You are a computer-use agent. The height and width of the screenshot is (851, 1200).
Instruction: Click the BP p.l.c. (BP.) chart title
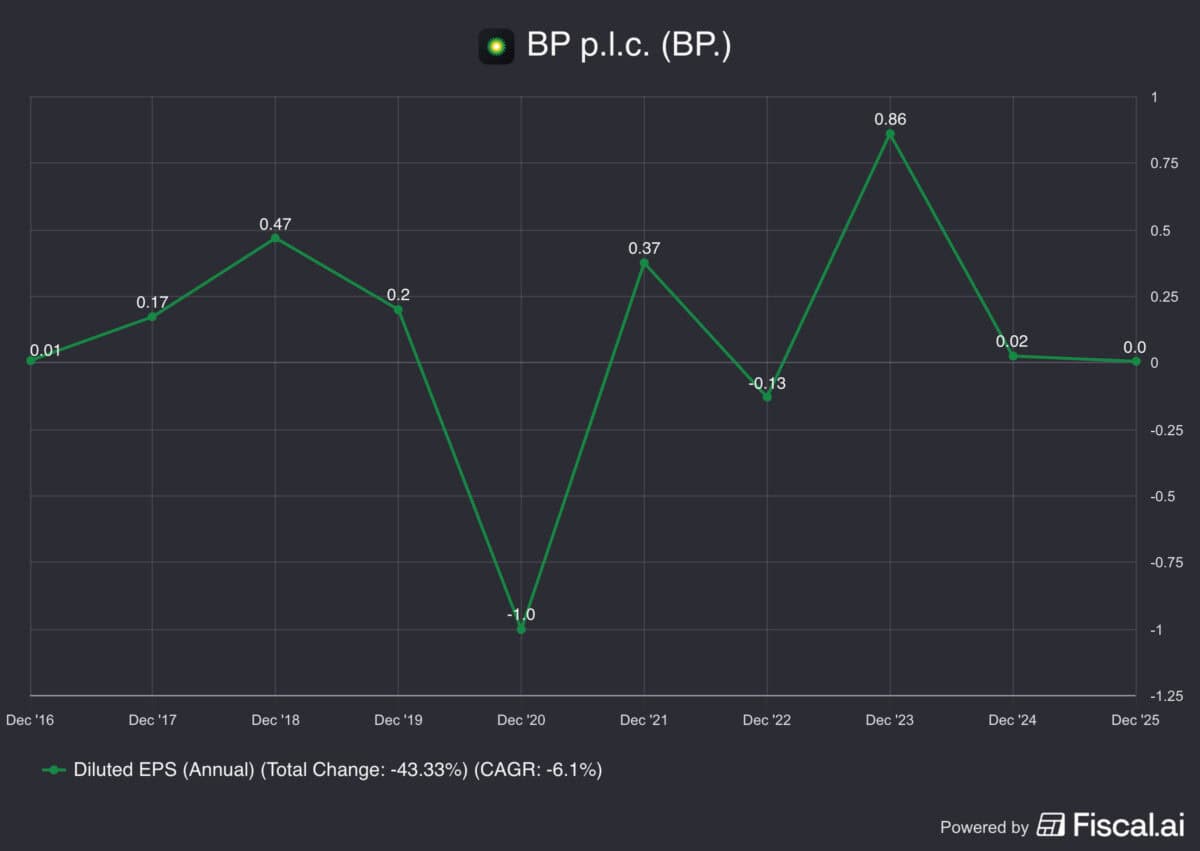coord(629,46)
